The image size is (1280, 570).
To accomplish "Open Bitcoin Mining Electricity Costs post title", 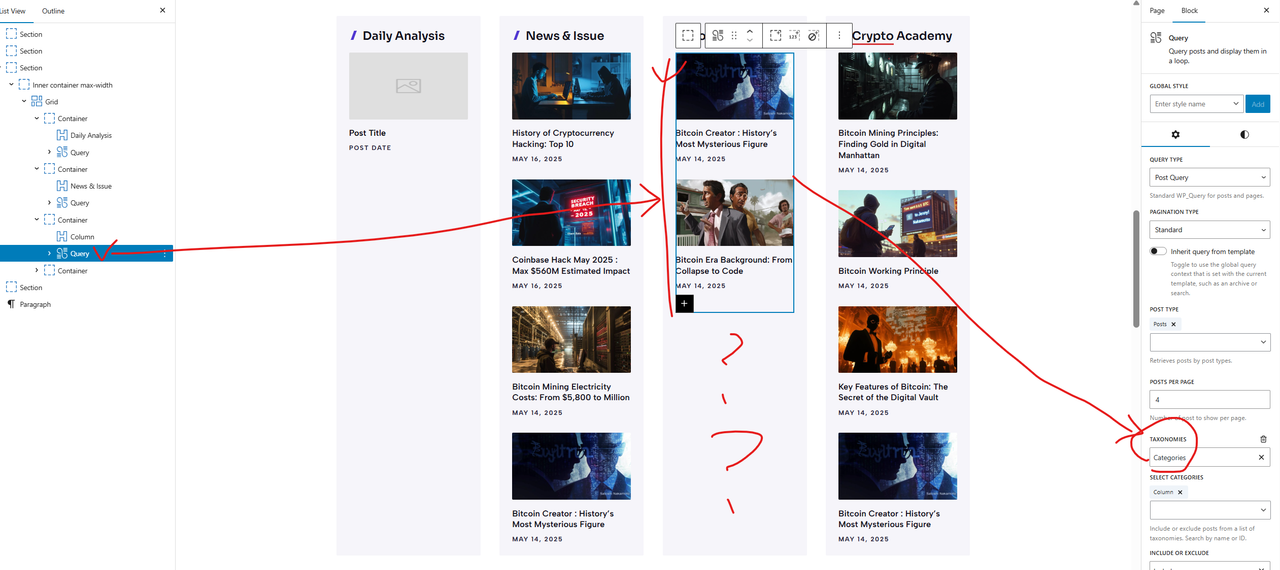I will [x=571, y=392].
